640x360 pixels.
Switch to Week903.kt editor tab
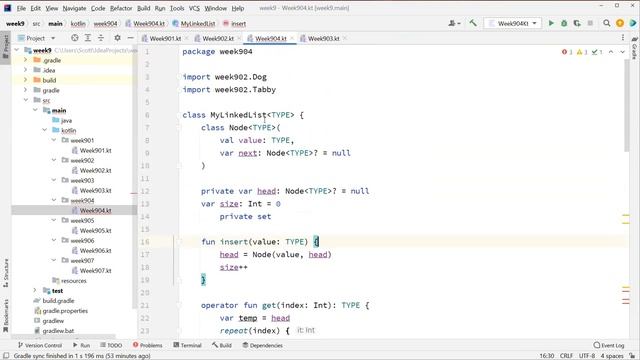click(323, 38)
